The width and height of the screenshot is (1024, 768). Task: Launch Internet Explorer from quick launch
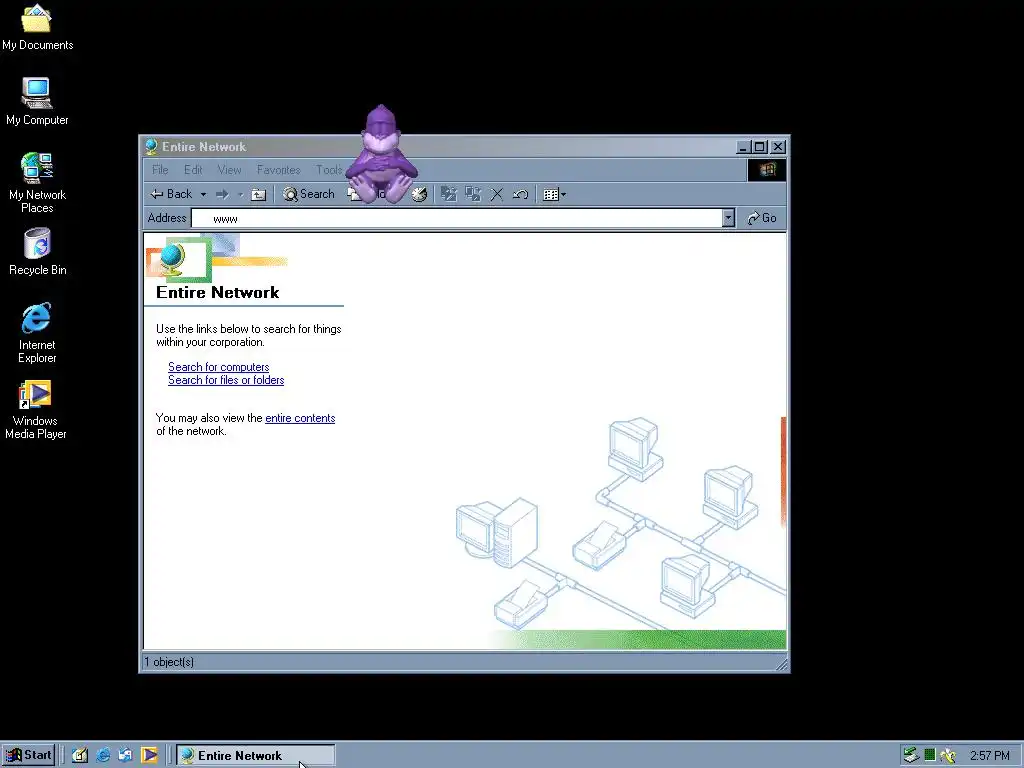pyautogui.click(x=103, y=755)
